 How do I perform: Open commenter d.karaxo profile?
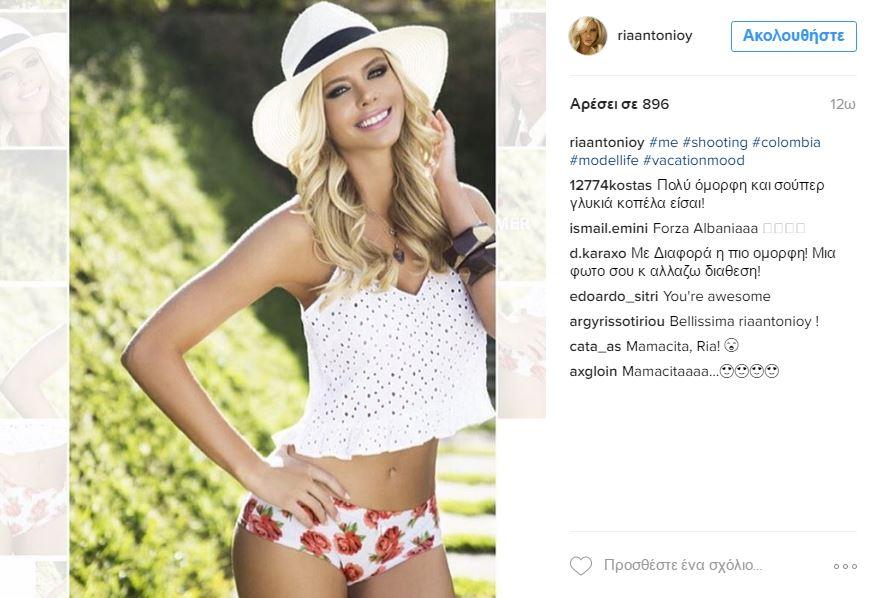[x=598, y=253]
